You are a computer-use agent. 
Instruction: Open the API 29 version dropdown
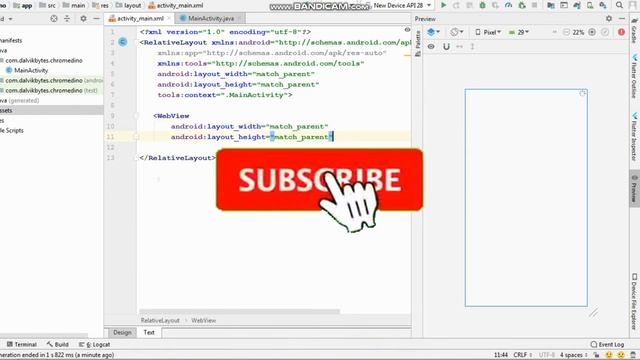519,32
